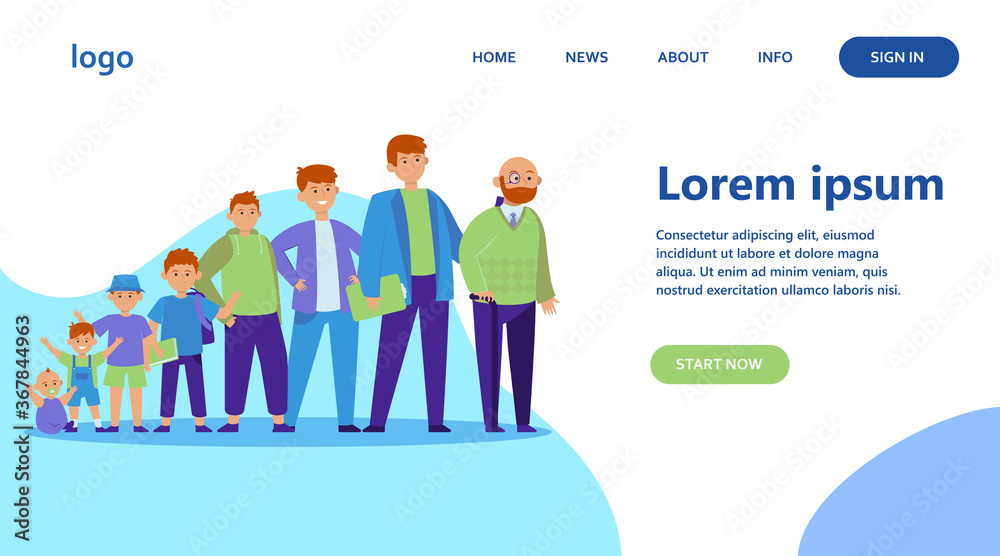Select the bald bearded old man
Image resolution: width=1000 pixels, height=556 pixels.
[509, 293]
